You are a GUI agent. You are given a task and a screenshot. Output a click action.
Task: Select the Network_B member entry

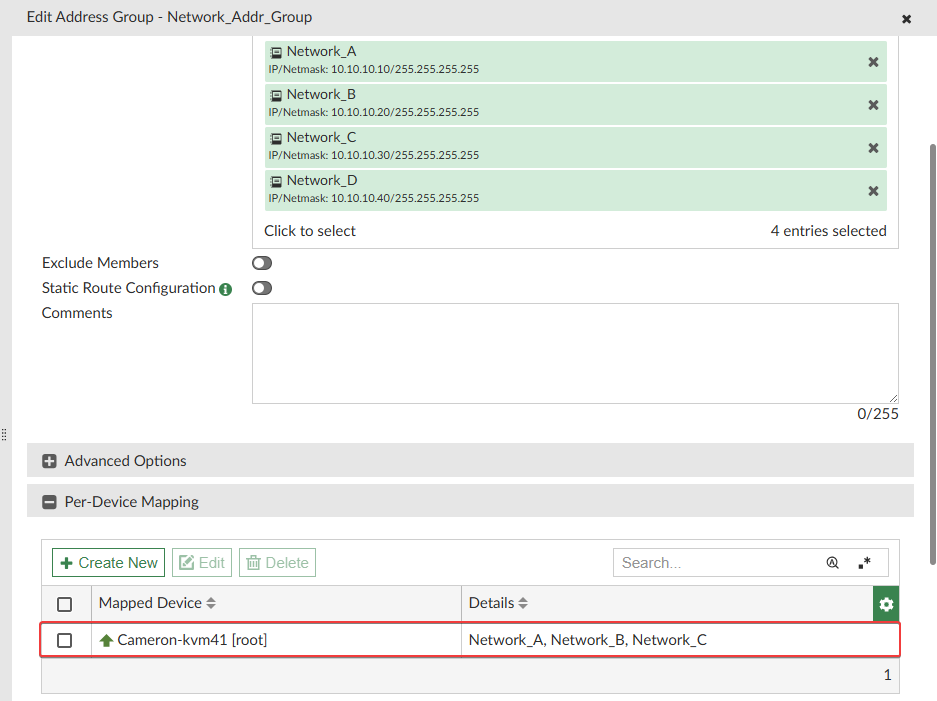pyautogui.click(x=575, y=105)
